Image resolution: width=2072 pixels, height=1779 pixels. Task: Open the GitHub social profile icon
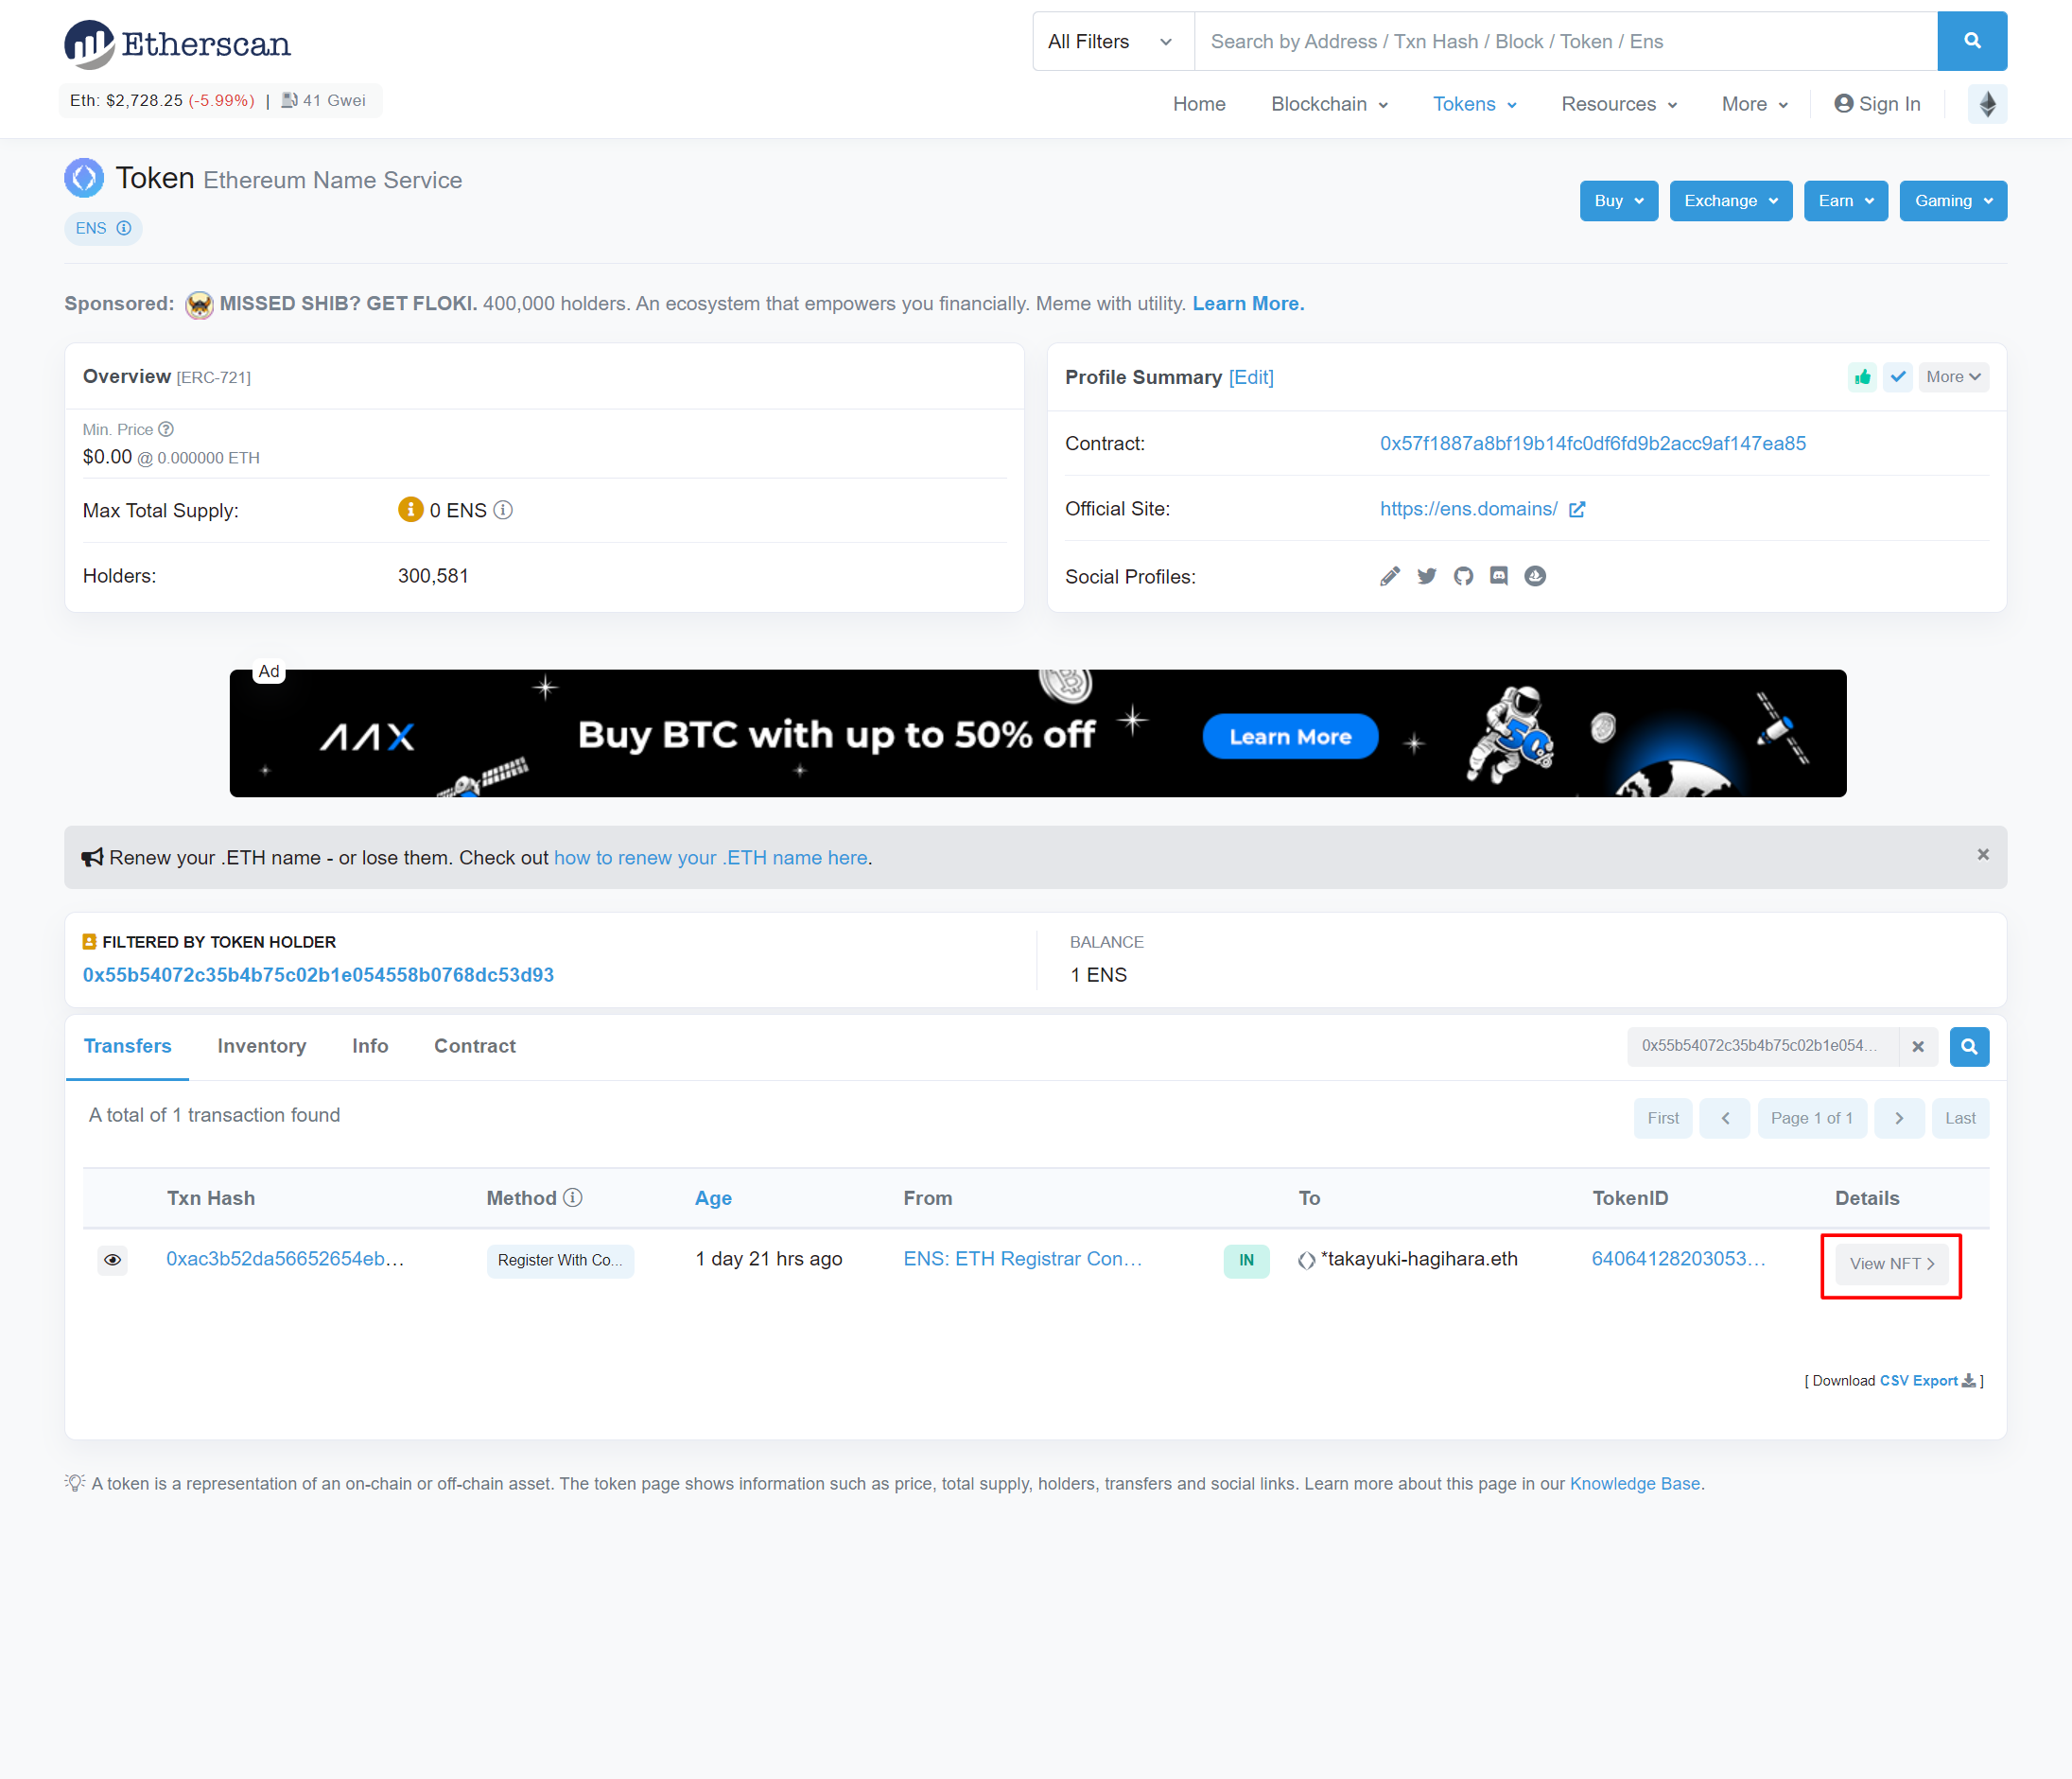1463,576
